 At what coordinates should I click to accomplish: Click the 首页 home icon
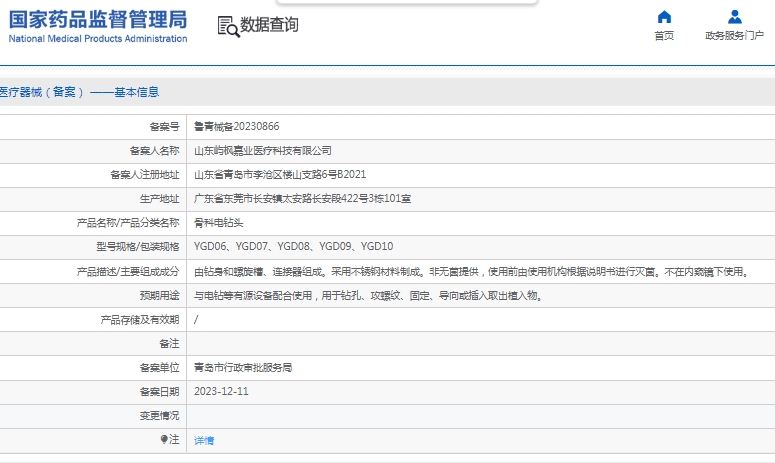point(664,17)
